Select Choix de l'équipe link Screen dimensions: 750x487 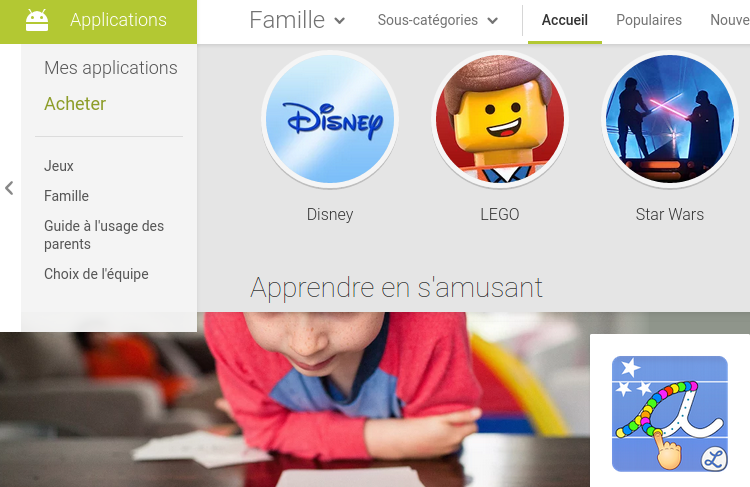coord(96,274)
